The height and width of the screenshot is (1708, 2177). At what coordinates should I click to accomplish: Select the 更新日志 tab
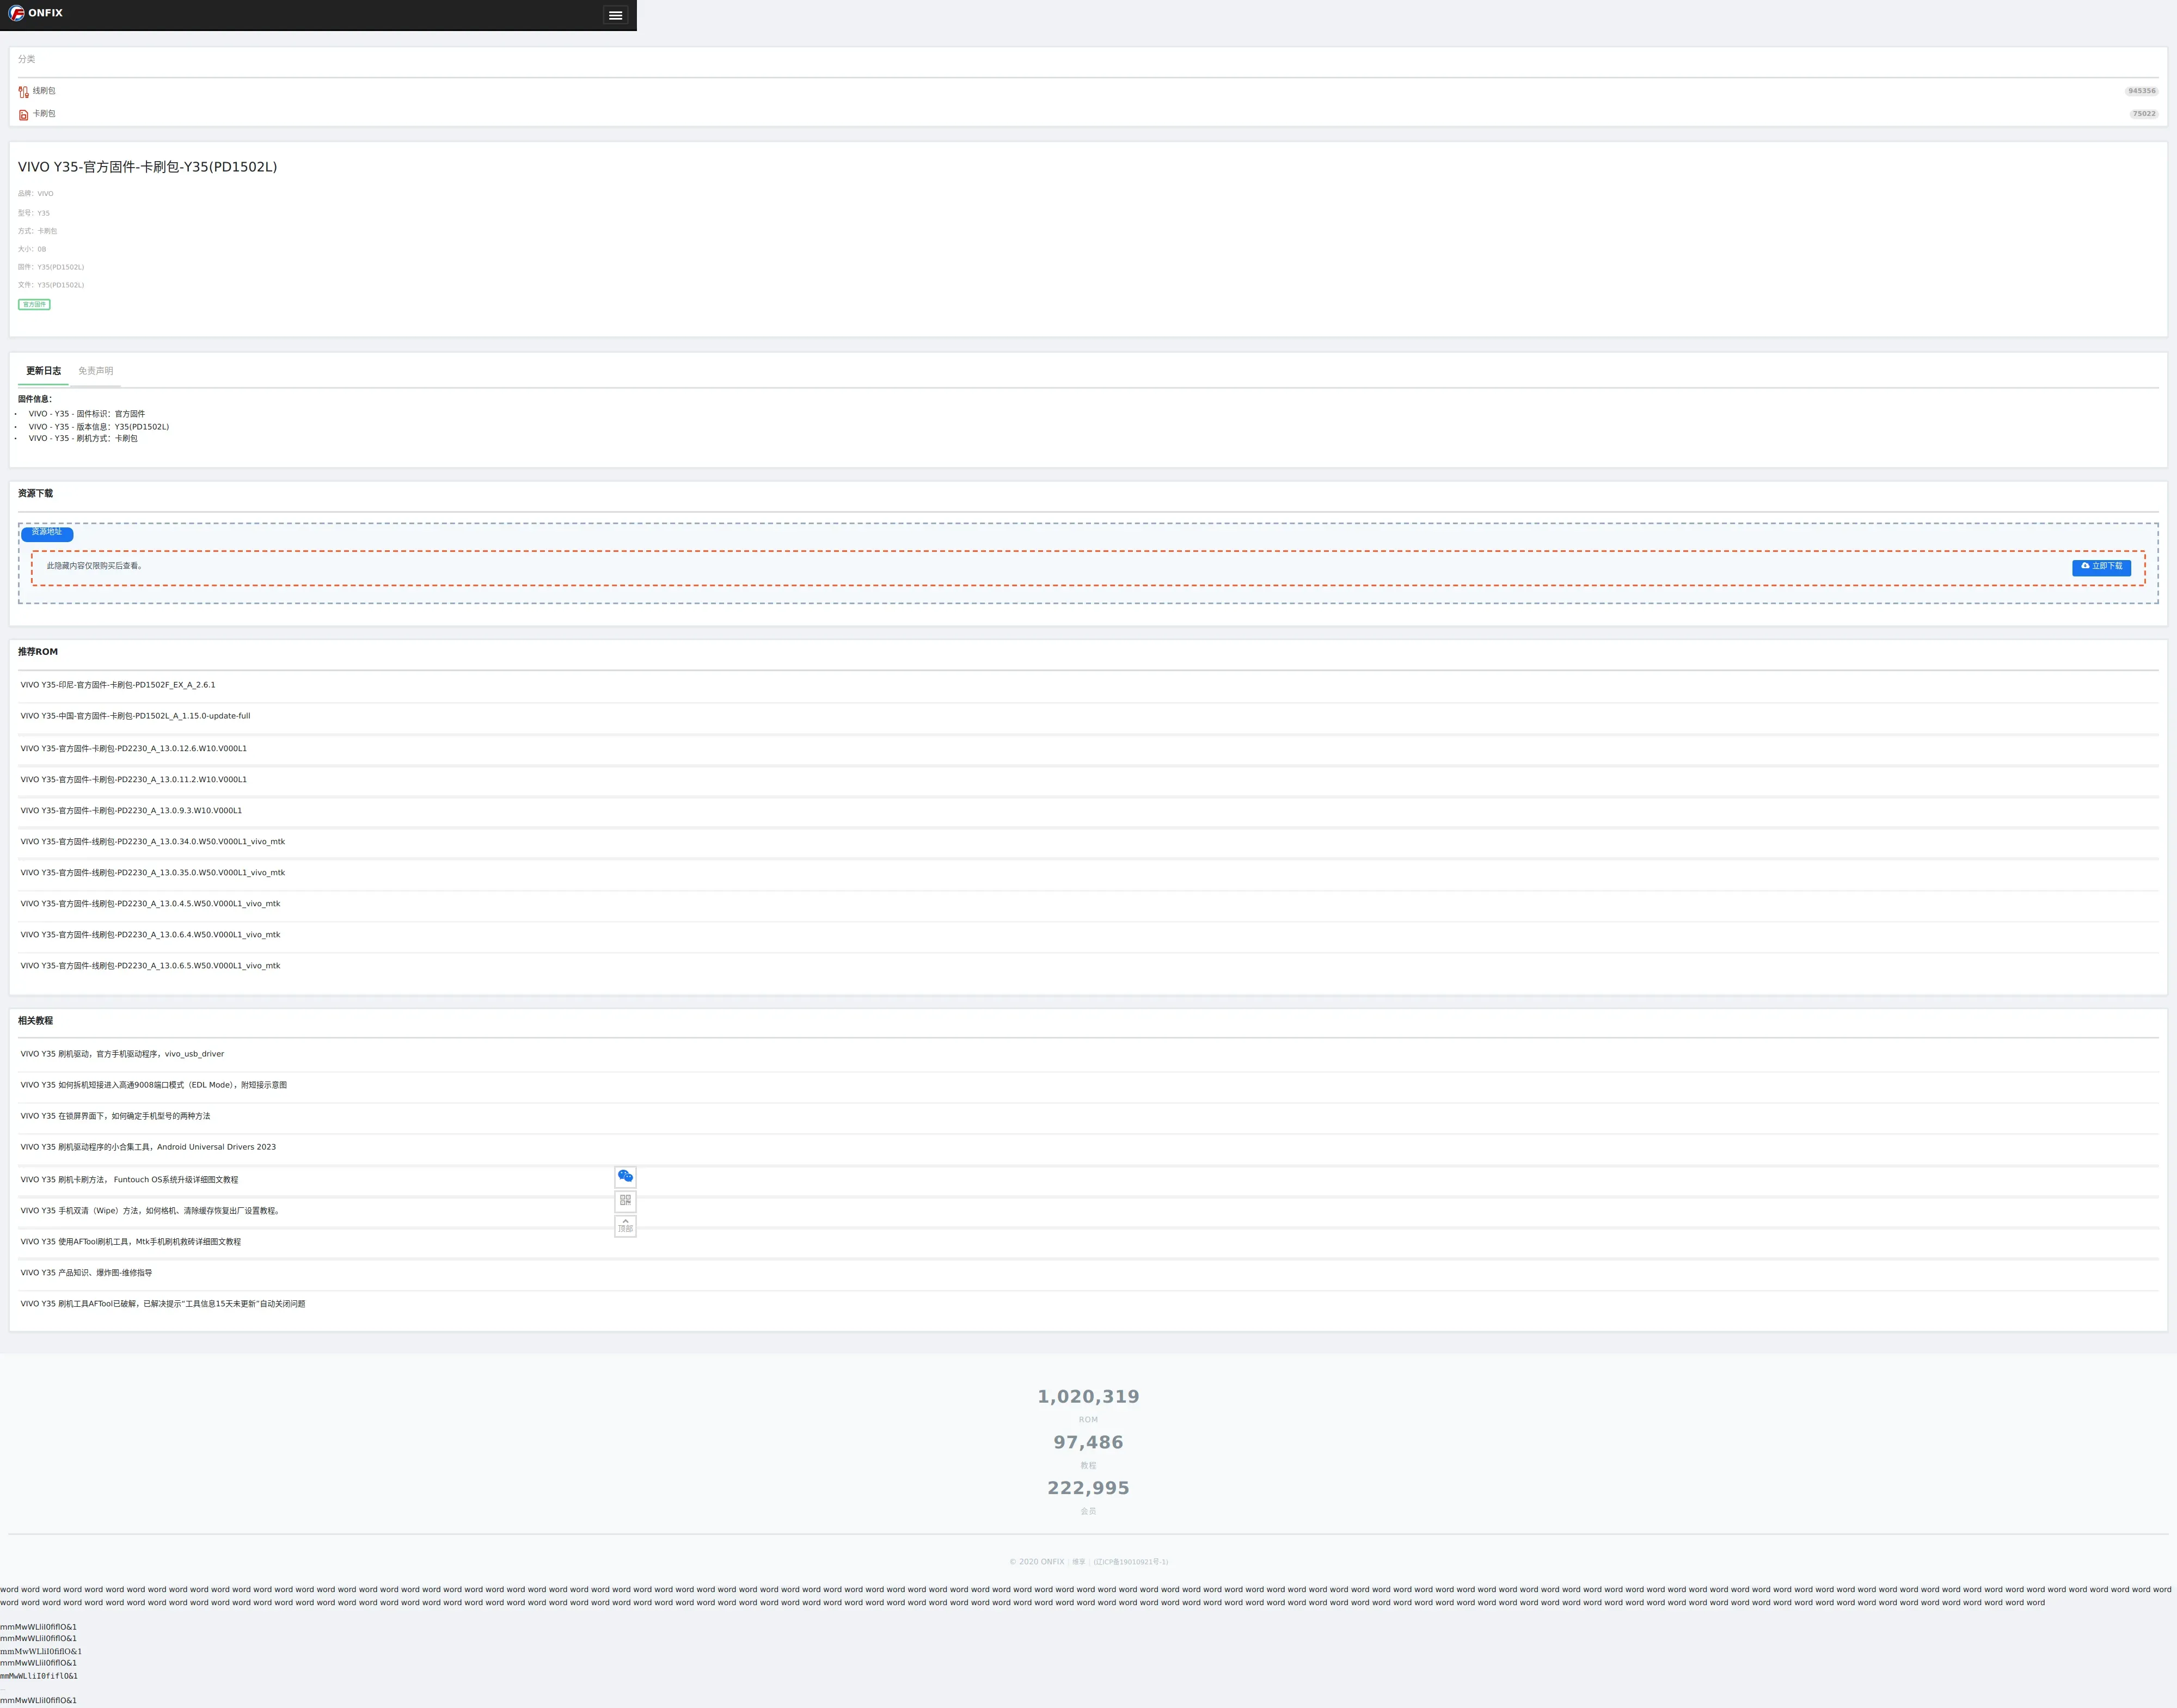click(x=43, y=371)
